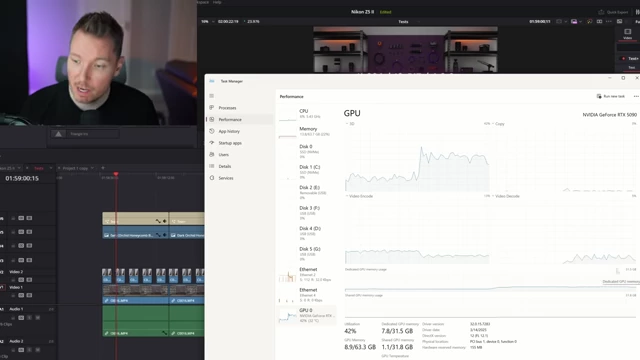The height and width of the screenshot is (360, 640).
Task: Select the Ethernet 4 network entry
Action: [x=307, y=295]
